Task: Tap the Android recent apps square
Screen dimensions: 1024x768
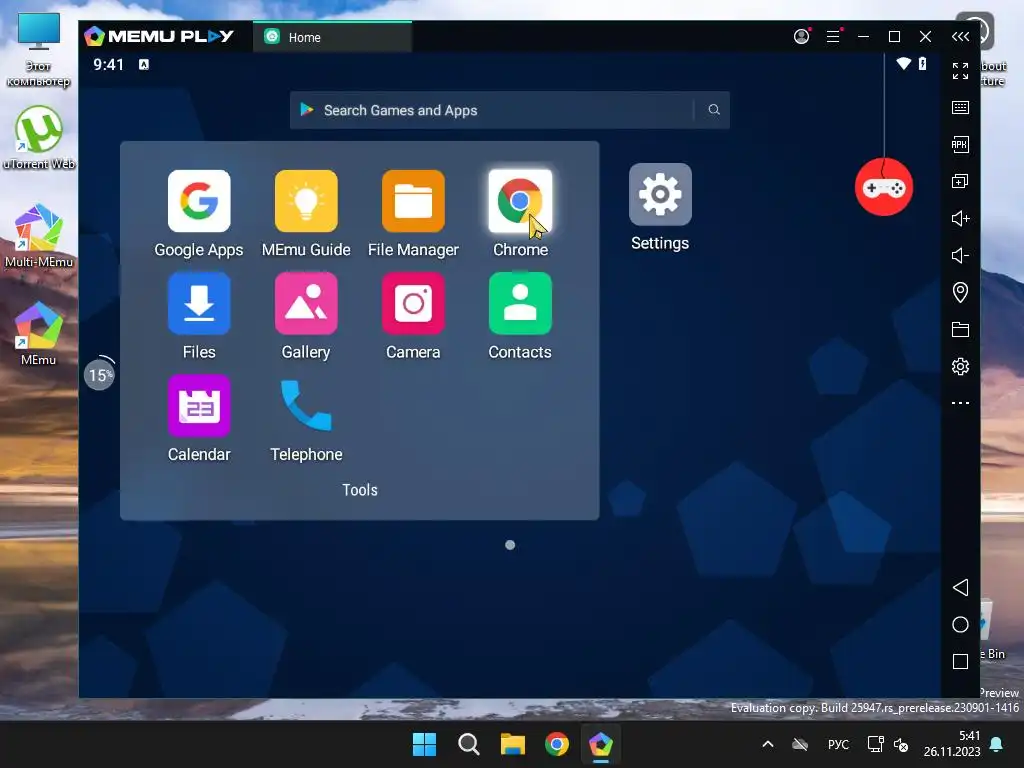Action: click(x=960, y=662)
